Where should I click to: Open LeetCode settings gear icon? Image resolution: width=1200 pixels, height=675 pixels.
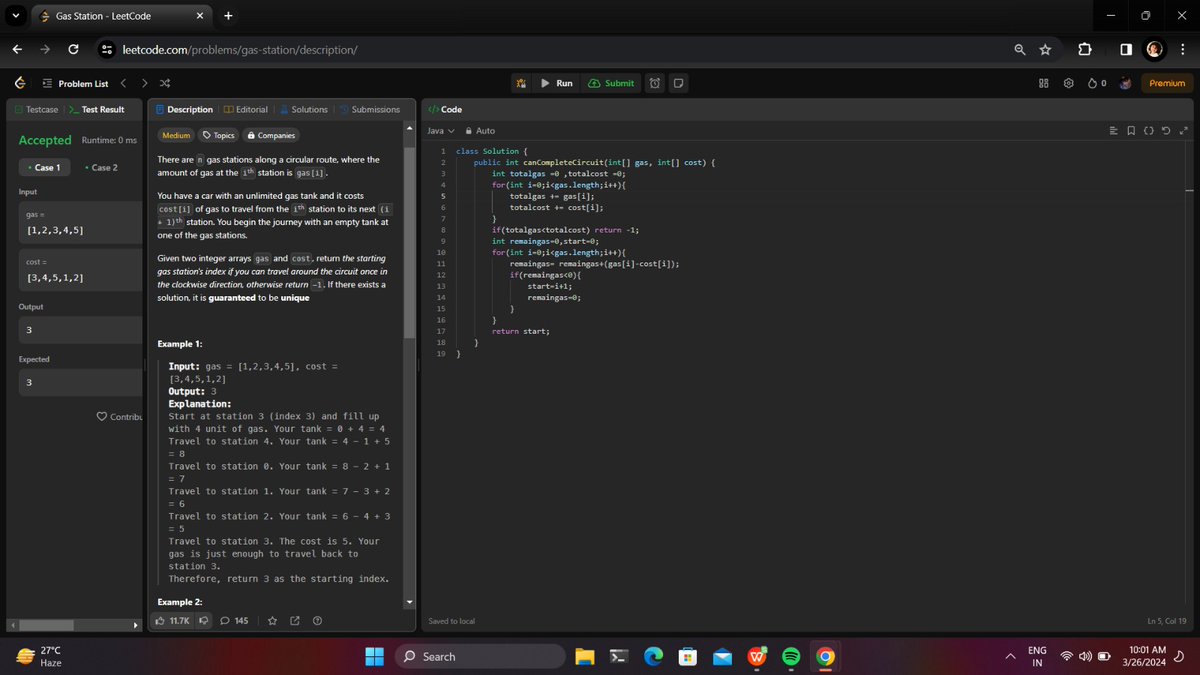click(1067, 83)
